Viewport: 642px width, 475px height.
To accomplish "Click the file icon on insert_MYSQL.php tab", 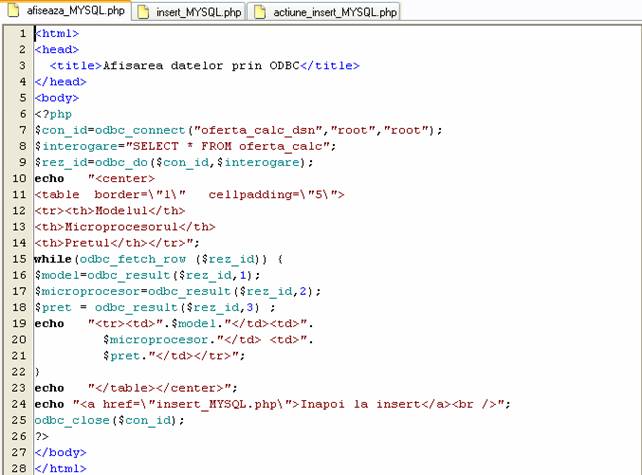I will (143, 12).
